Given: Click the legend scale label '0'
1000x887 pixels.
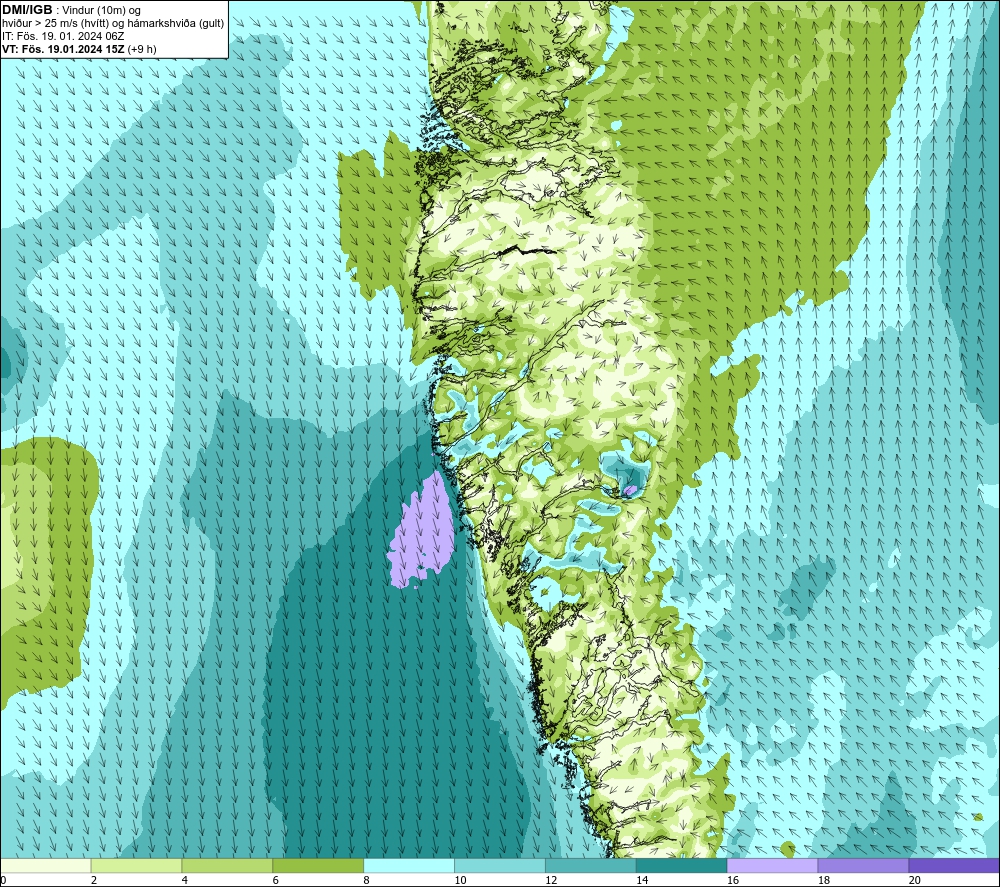Looking at the screenshot, I should (x=3, y=880).
